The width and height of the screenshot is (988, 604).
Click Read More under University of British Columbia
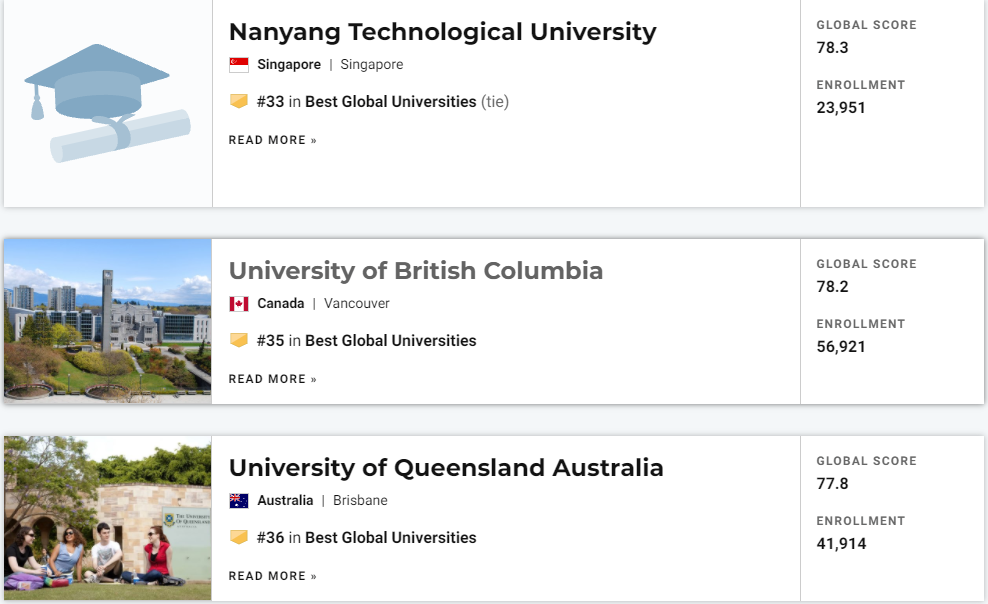[272, 379]
